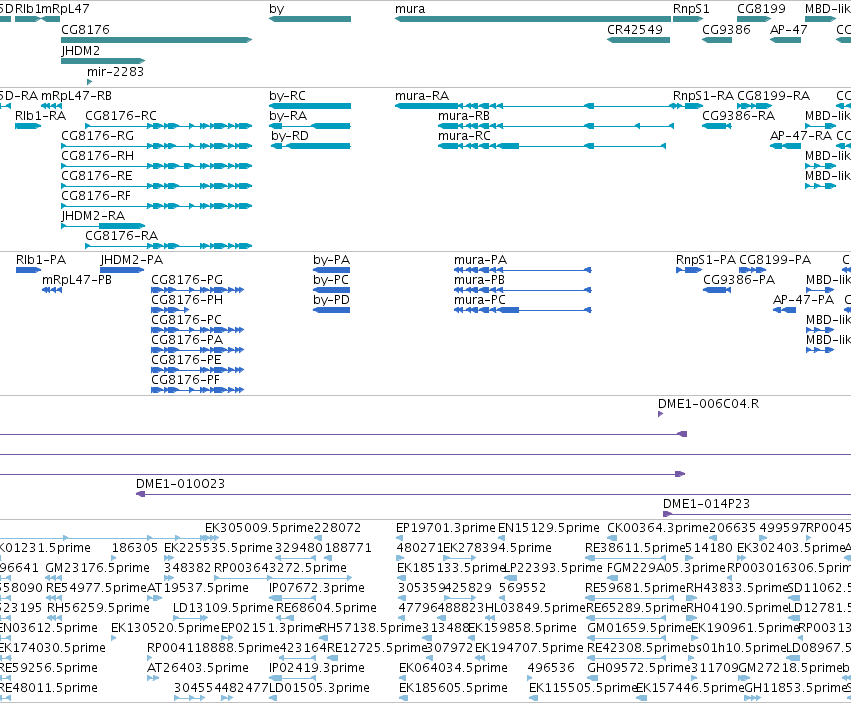Image resolution: width=851 pixels, height=703 pixels.
Task: Select the CG8176-RE transcript label
Action: (97, 176)
